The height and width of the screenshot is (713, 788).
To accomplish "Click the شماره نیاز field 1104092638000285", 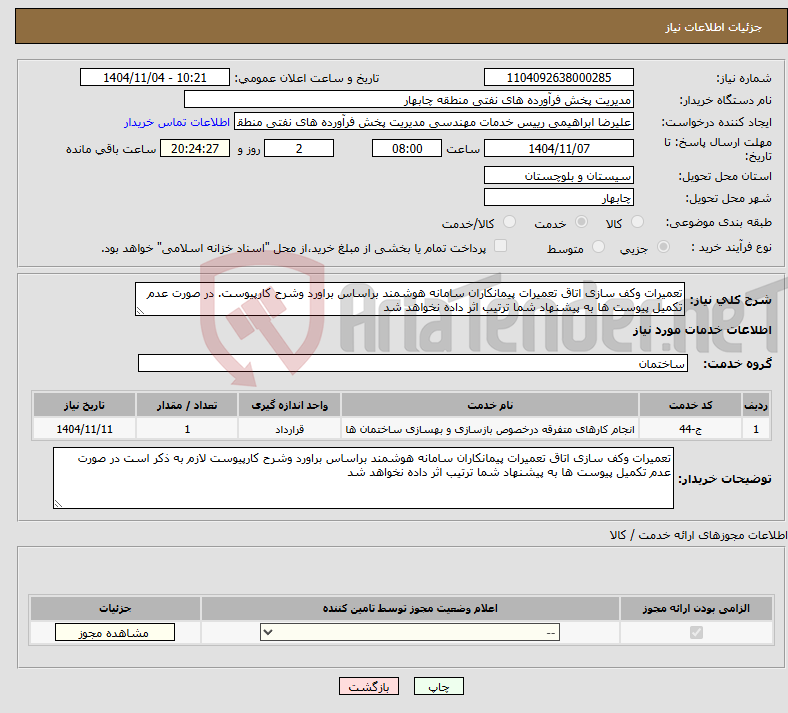I will click(558, 77).
